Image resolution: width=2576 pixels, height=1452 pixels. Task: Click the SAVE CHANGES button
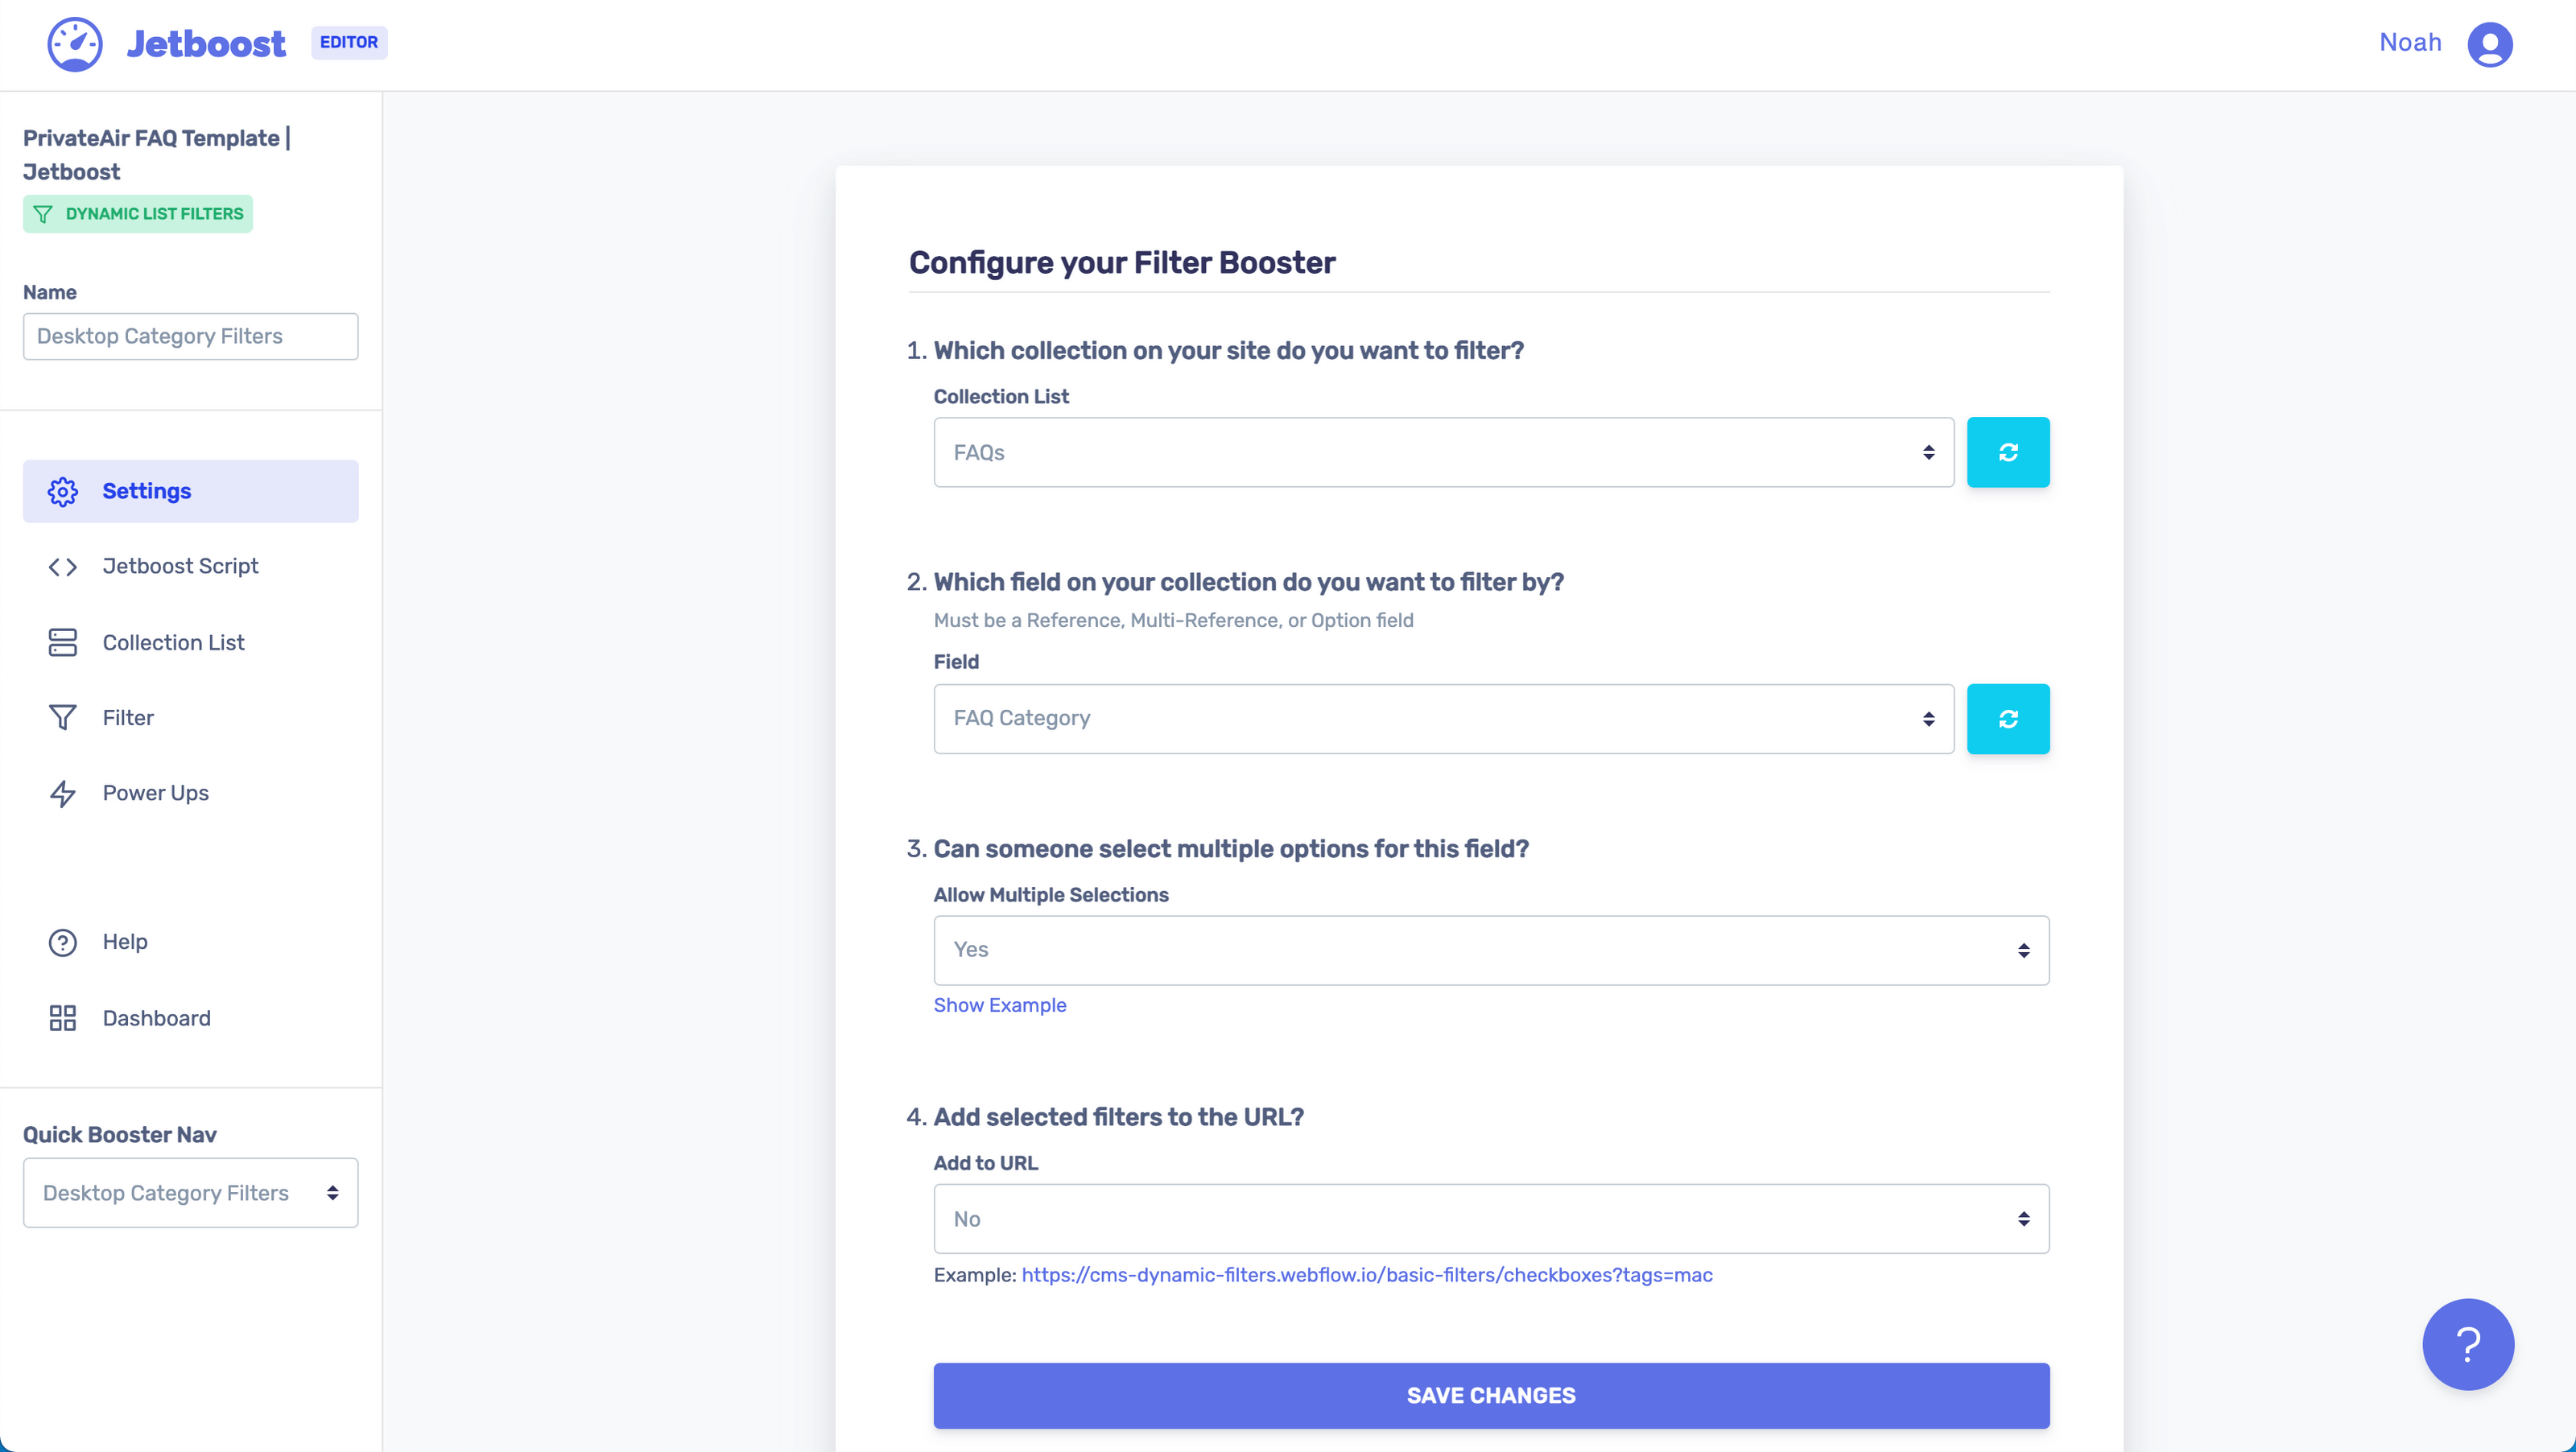(1490, 1395)
